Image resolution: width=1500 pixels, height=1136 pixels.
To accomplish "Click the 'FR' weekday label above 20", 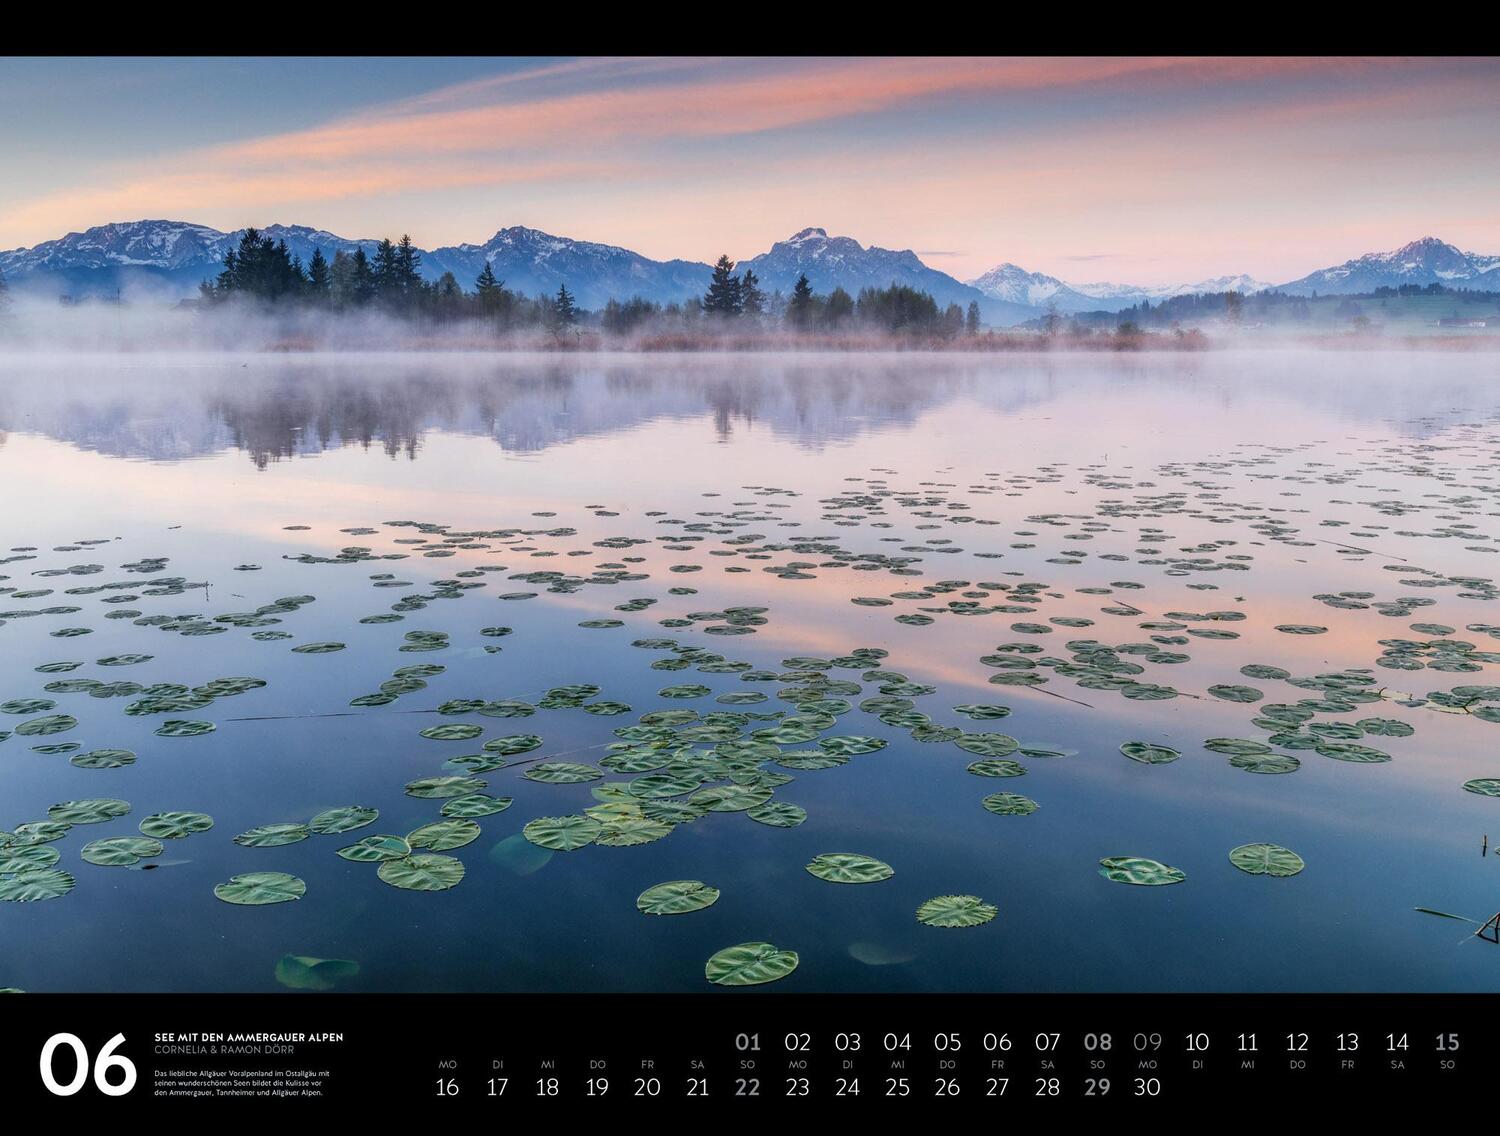I will pyautogui.click(x=647, y=1065).
